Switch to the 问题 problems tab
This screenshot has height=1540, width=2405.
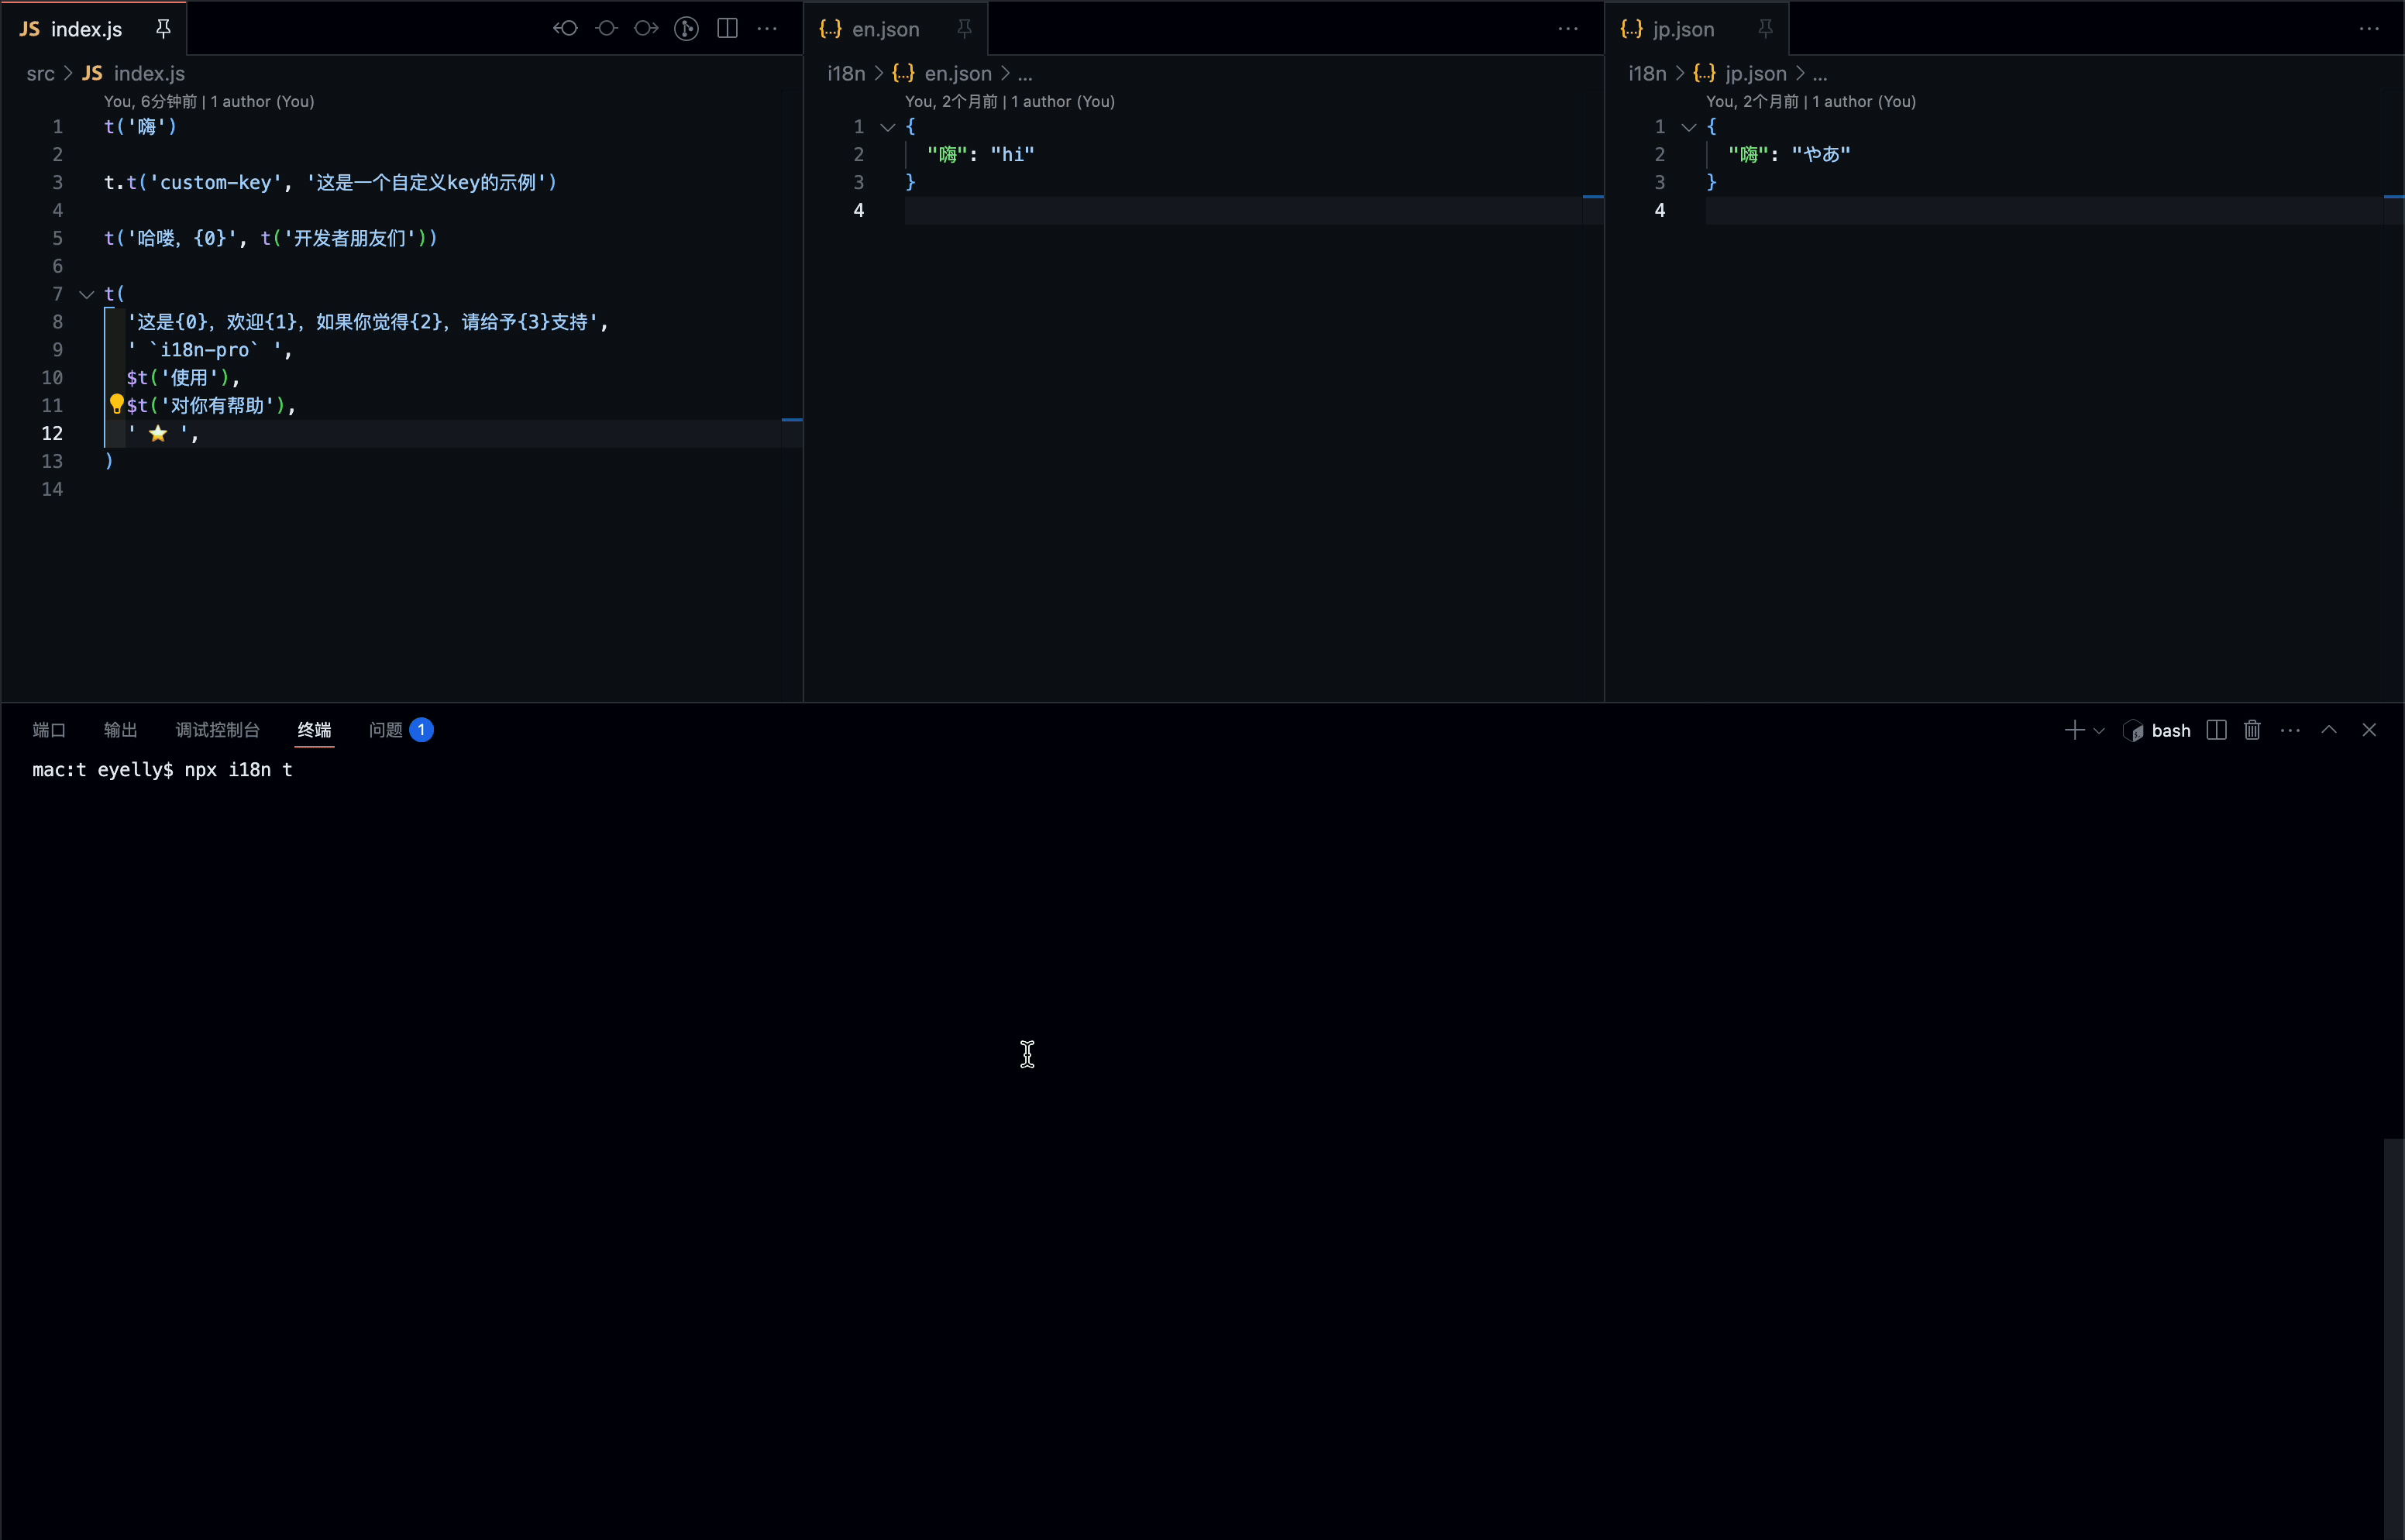pos(386,730)
